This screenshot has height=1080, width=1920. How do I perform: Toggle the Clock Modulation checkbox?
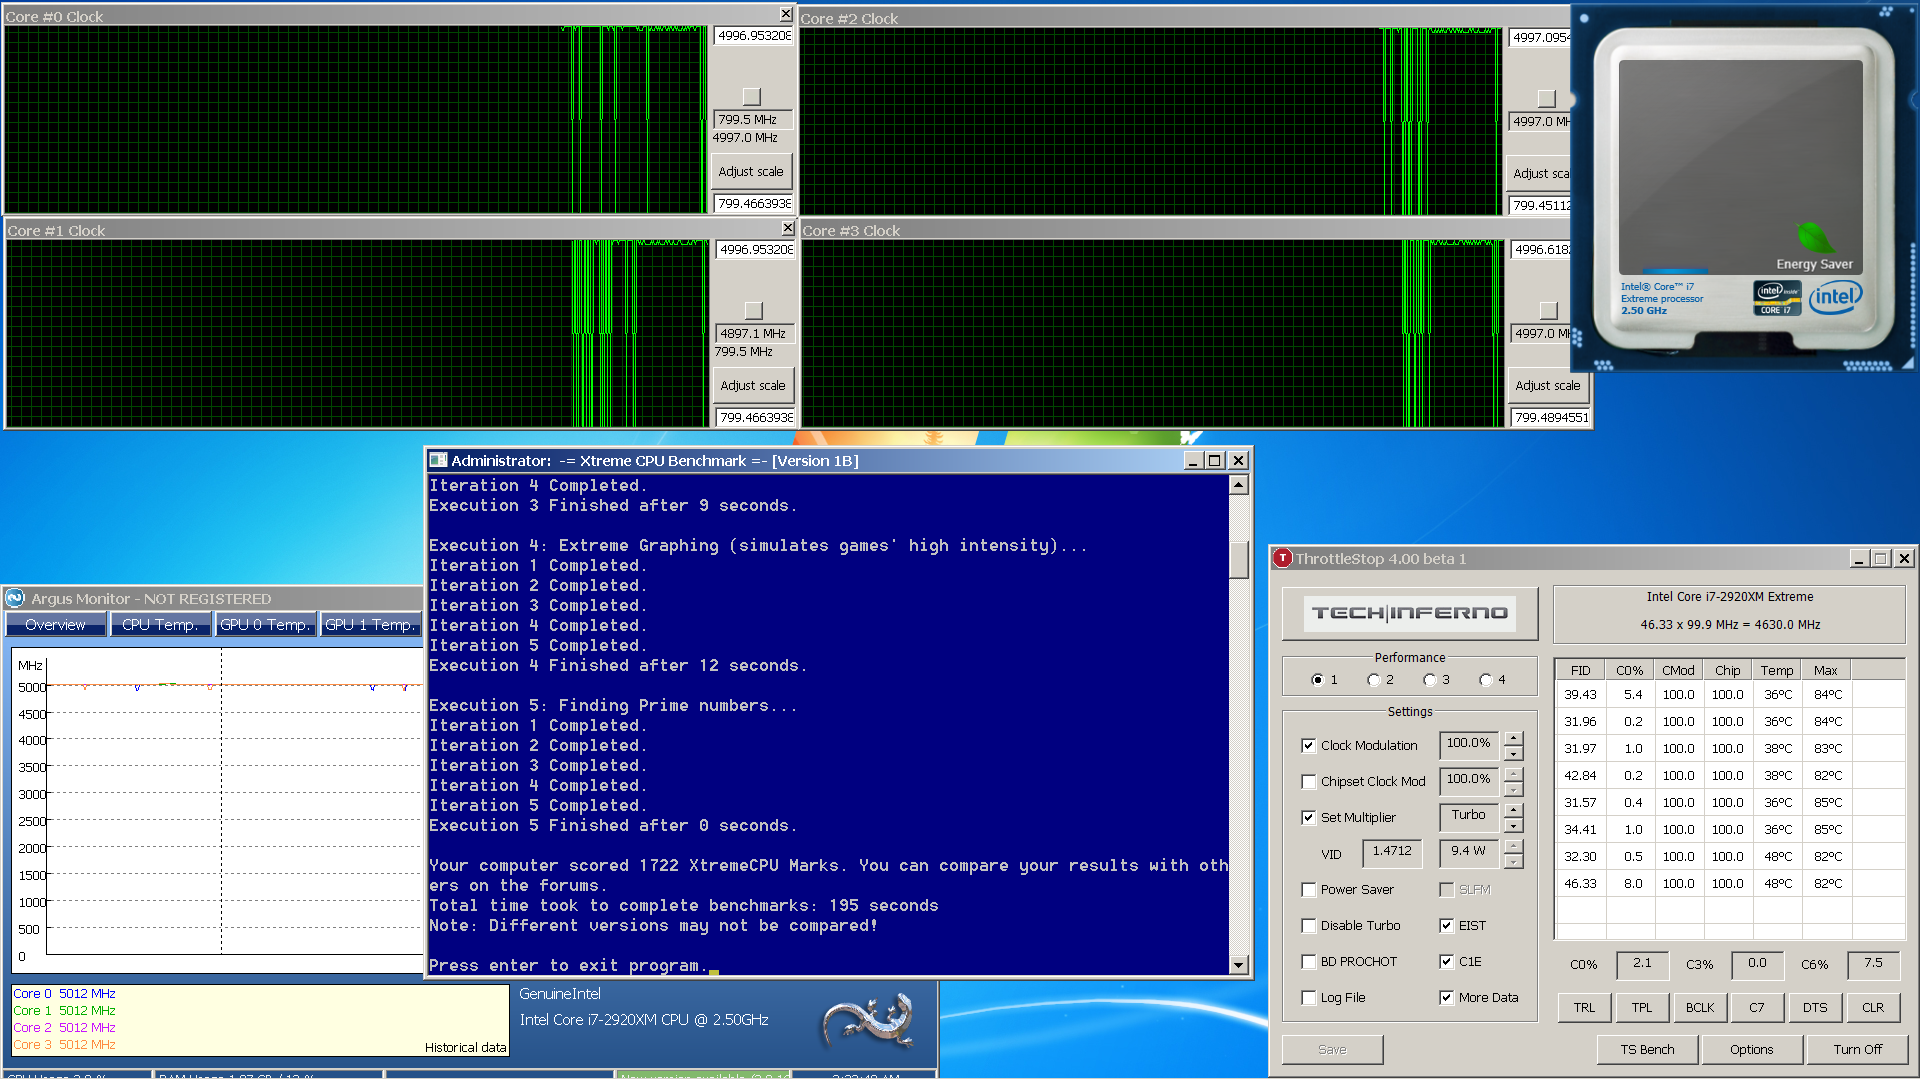1308,746
